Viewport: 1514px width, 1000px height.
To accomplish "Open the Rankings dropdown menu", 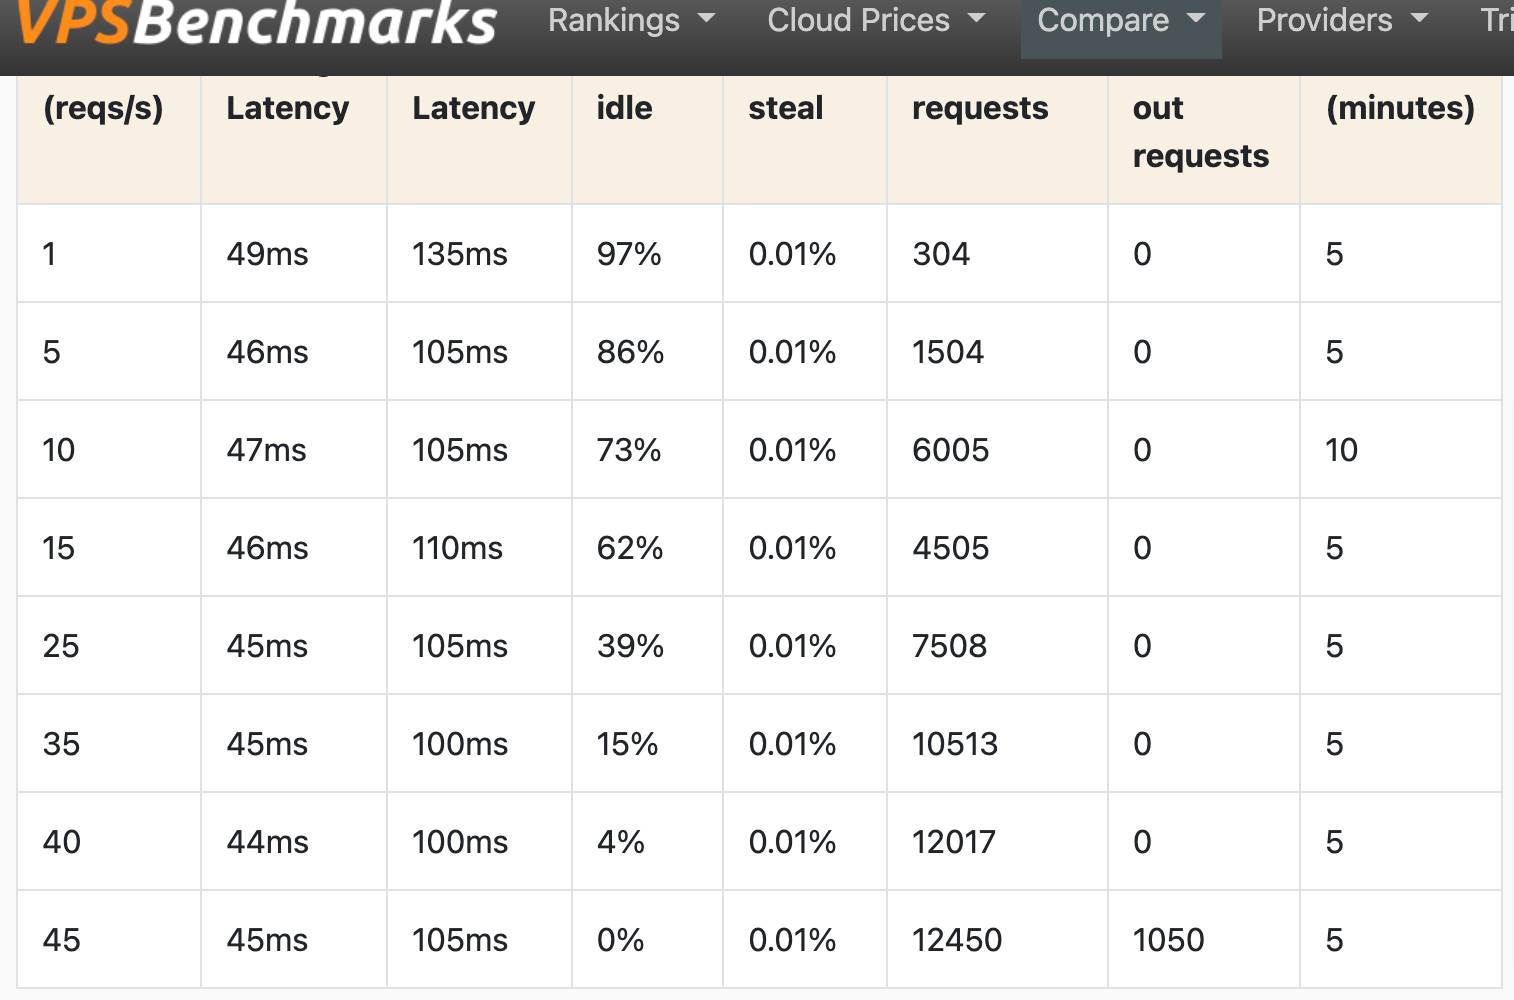I will point(631,20).
